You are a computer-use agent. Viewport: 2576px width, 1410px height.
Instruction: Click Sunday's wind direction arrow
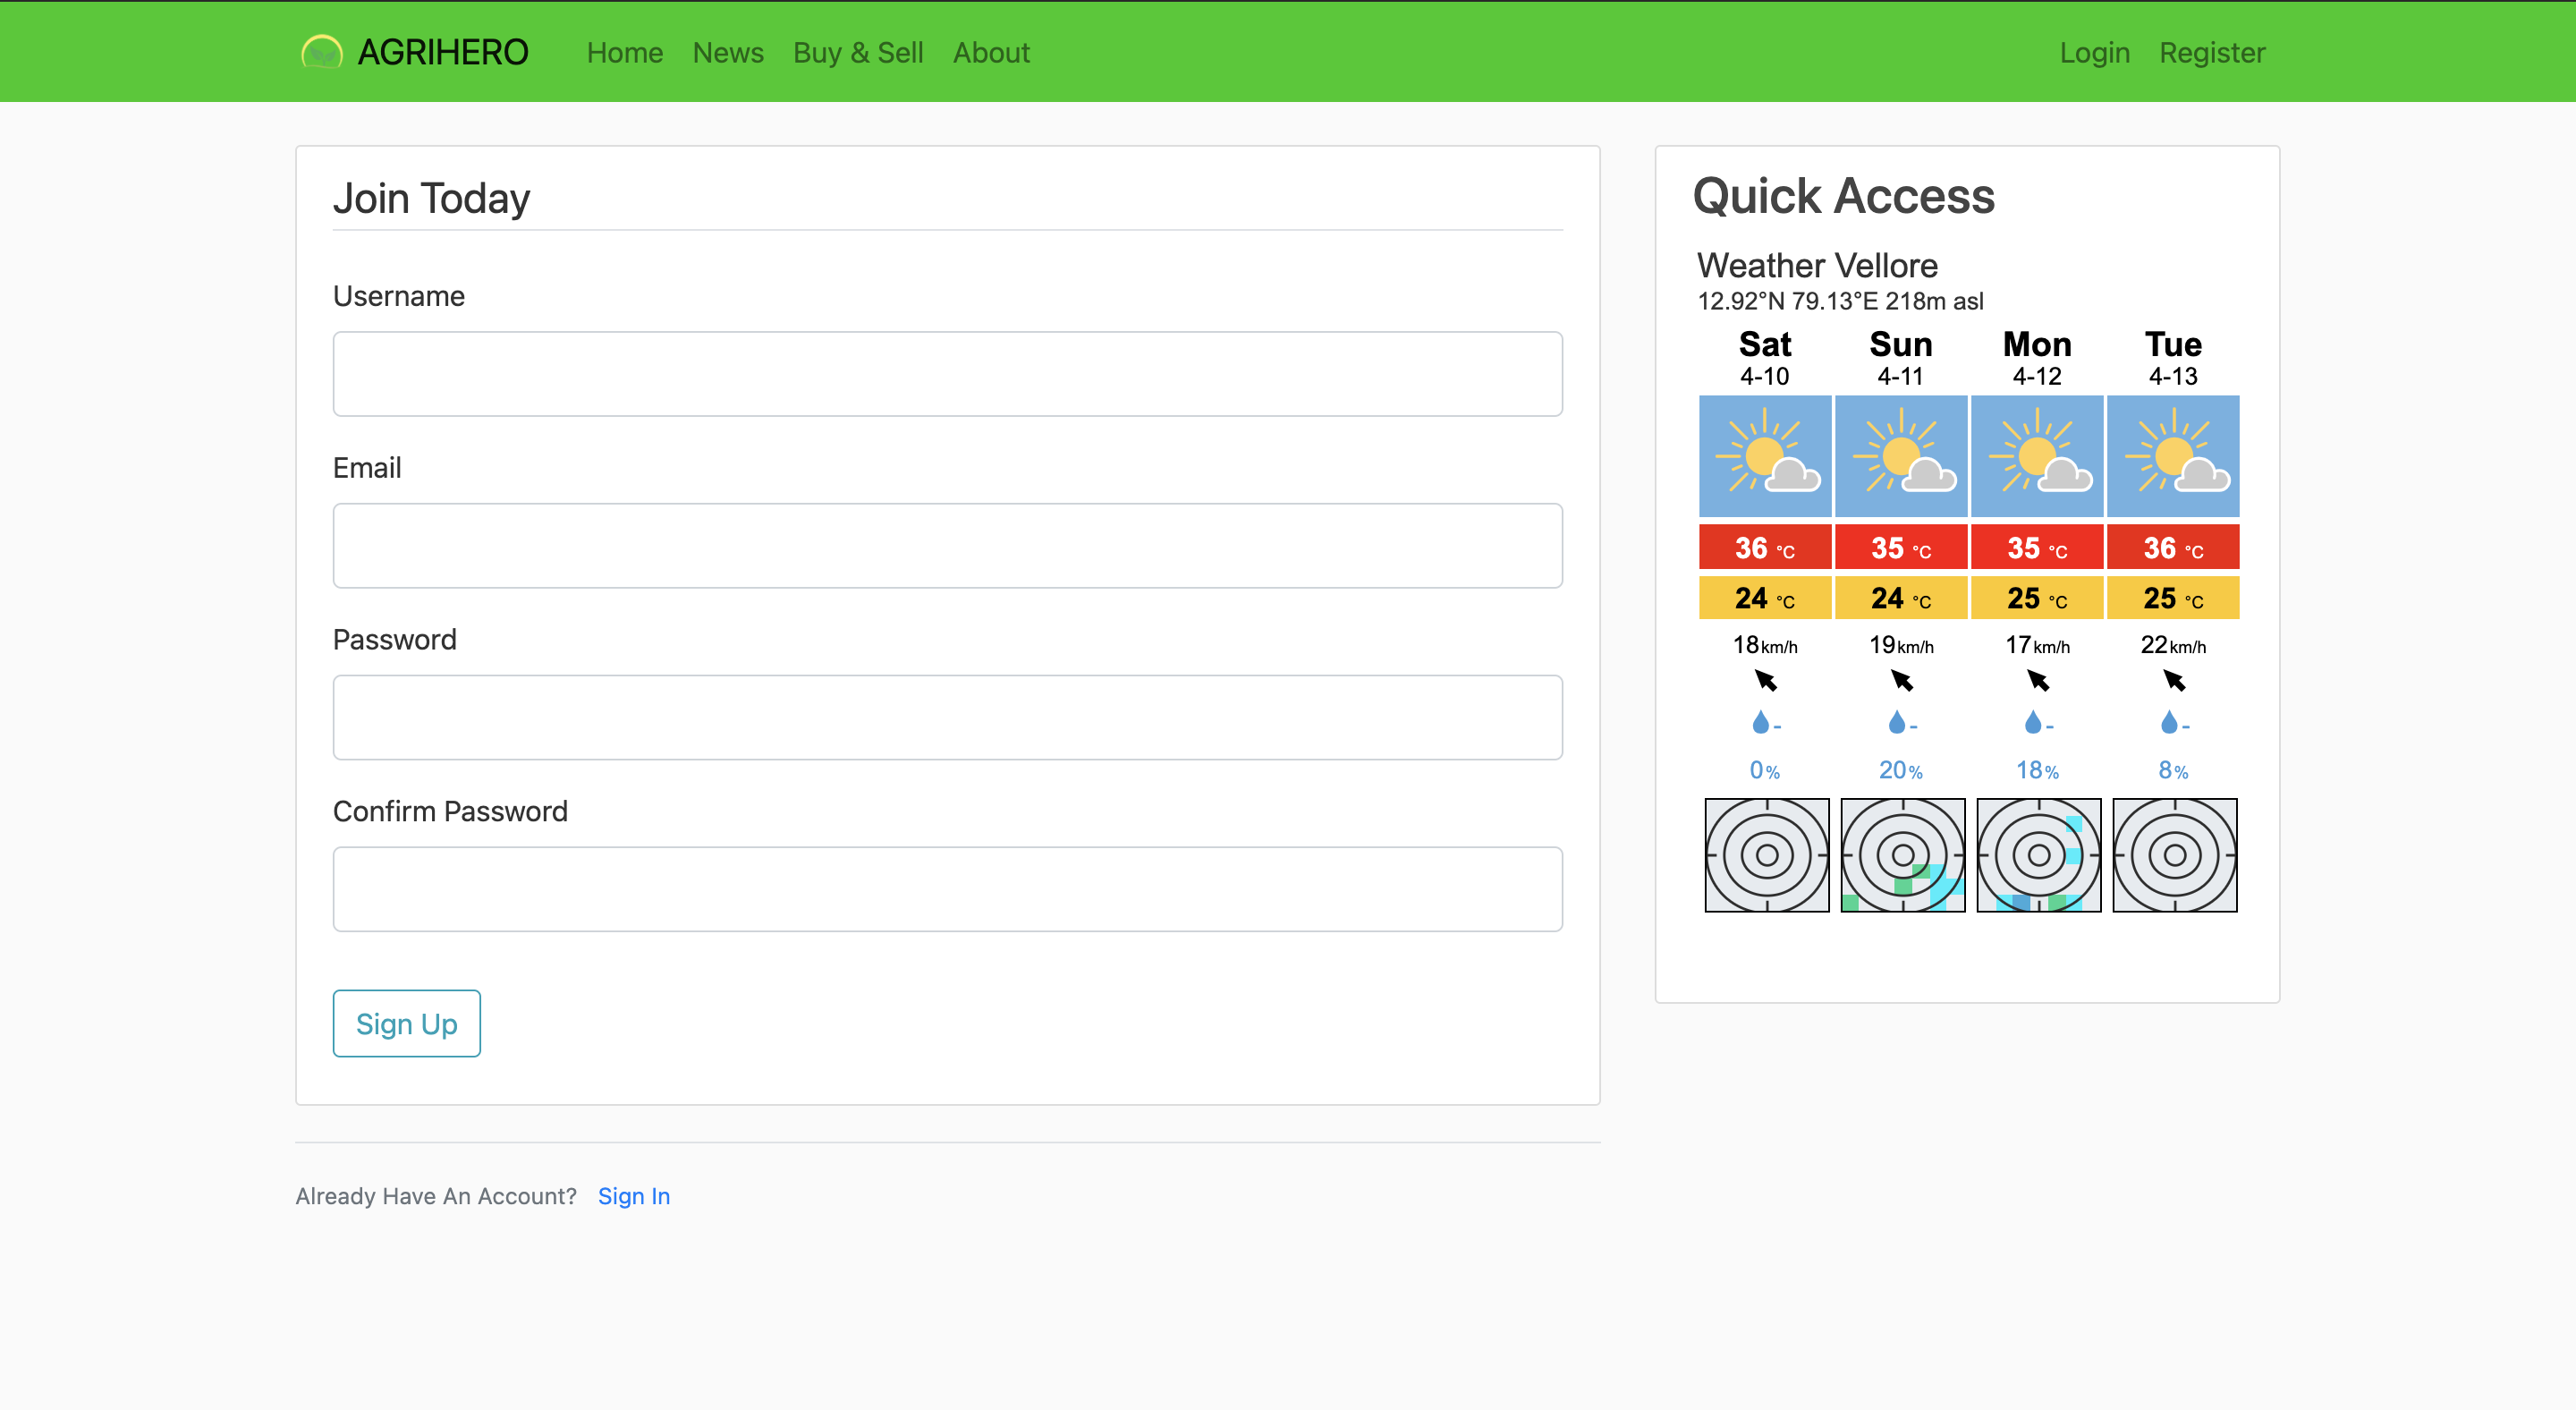(1902, 681)
